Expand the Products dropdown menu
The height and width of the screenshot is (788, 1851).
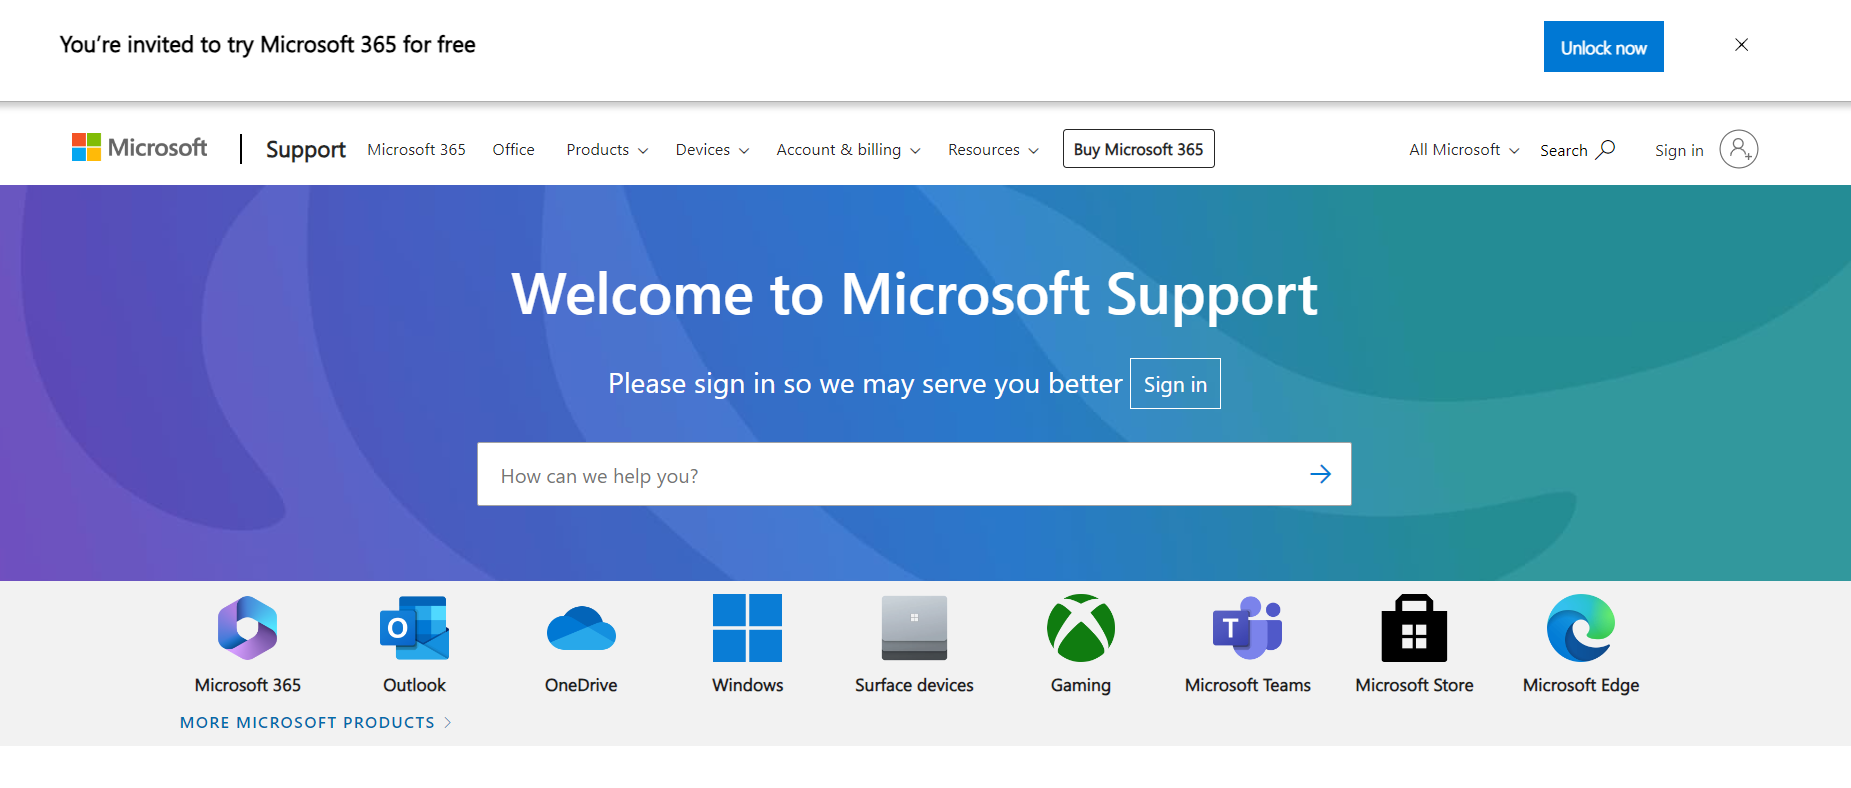coord(607,150)
